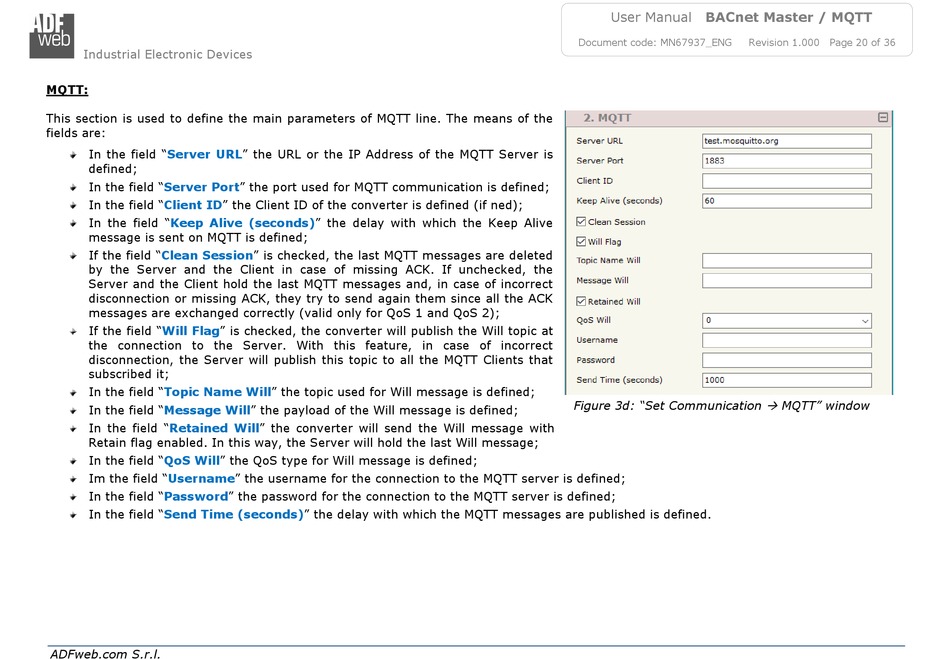This screenshot has width=950, height=659.
Task: Toggle the Clean Session checkbox
Action: pos(581,222)
